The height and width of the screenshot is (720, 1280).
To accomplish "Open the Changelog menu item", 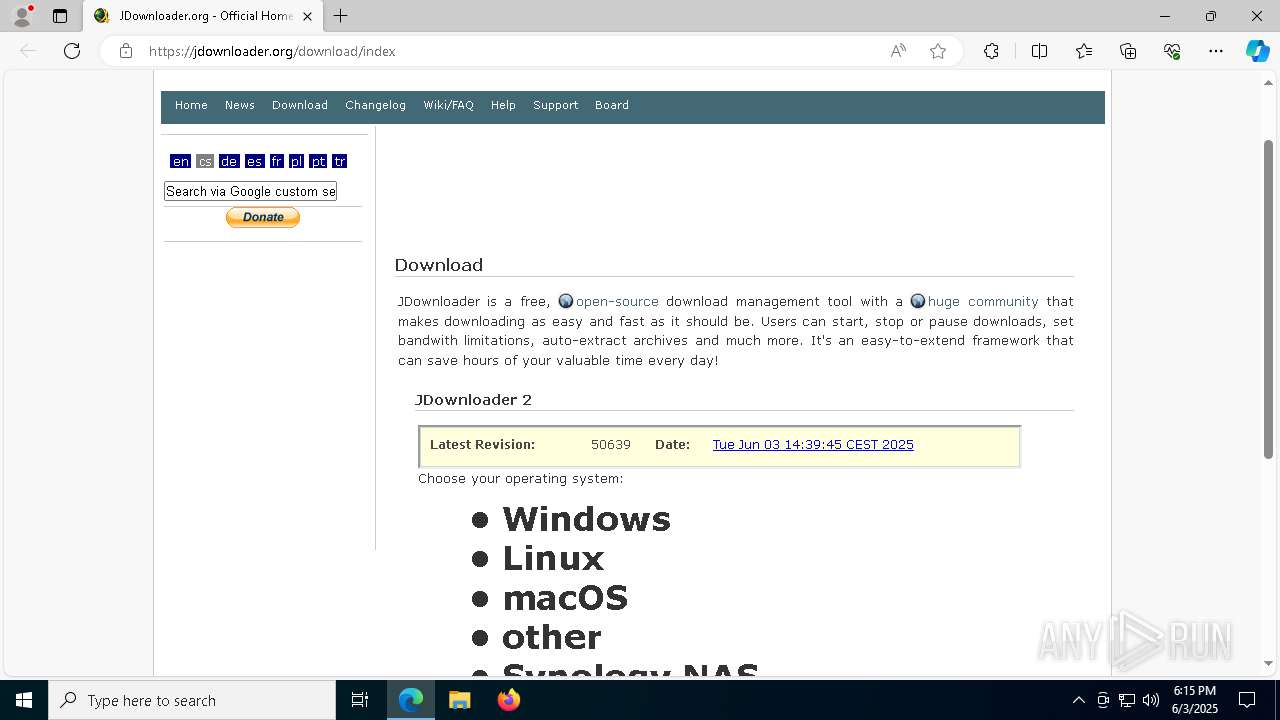I will (375, 105).
